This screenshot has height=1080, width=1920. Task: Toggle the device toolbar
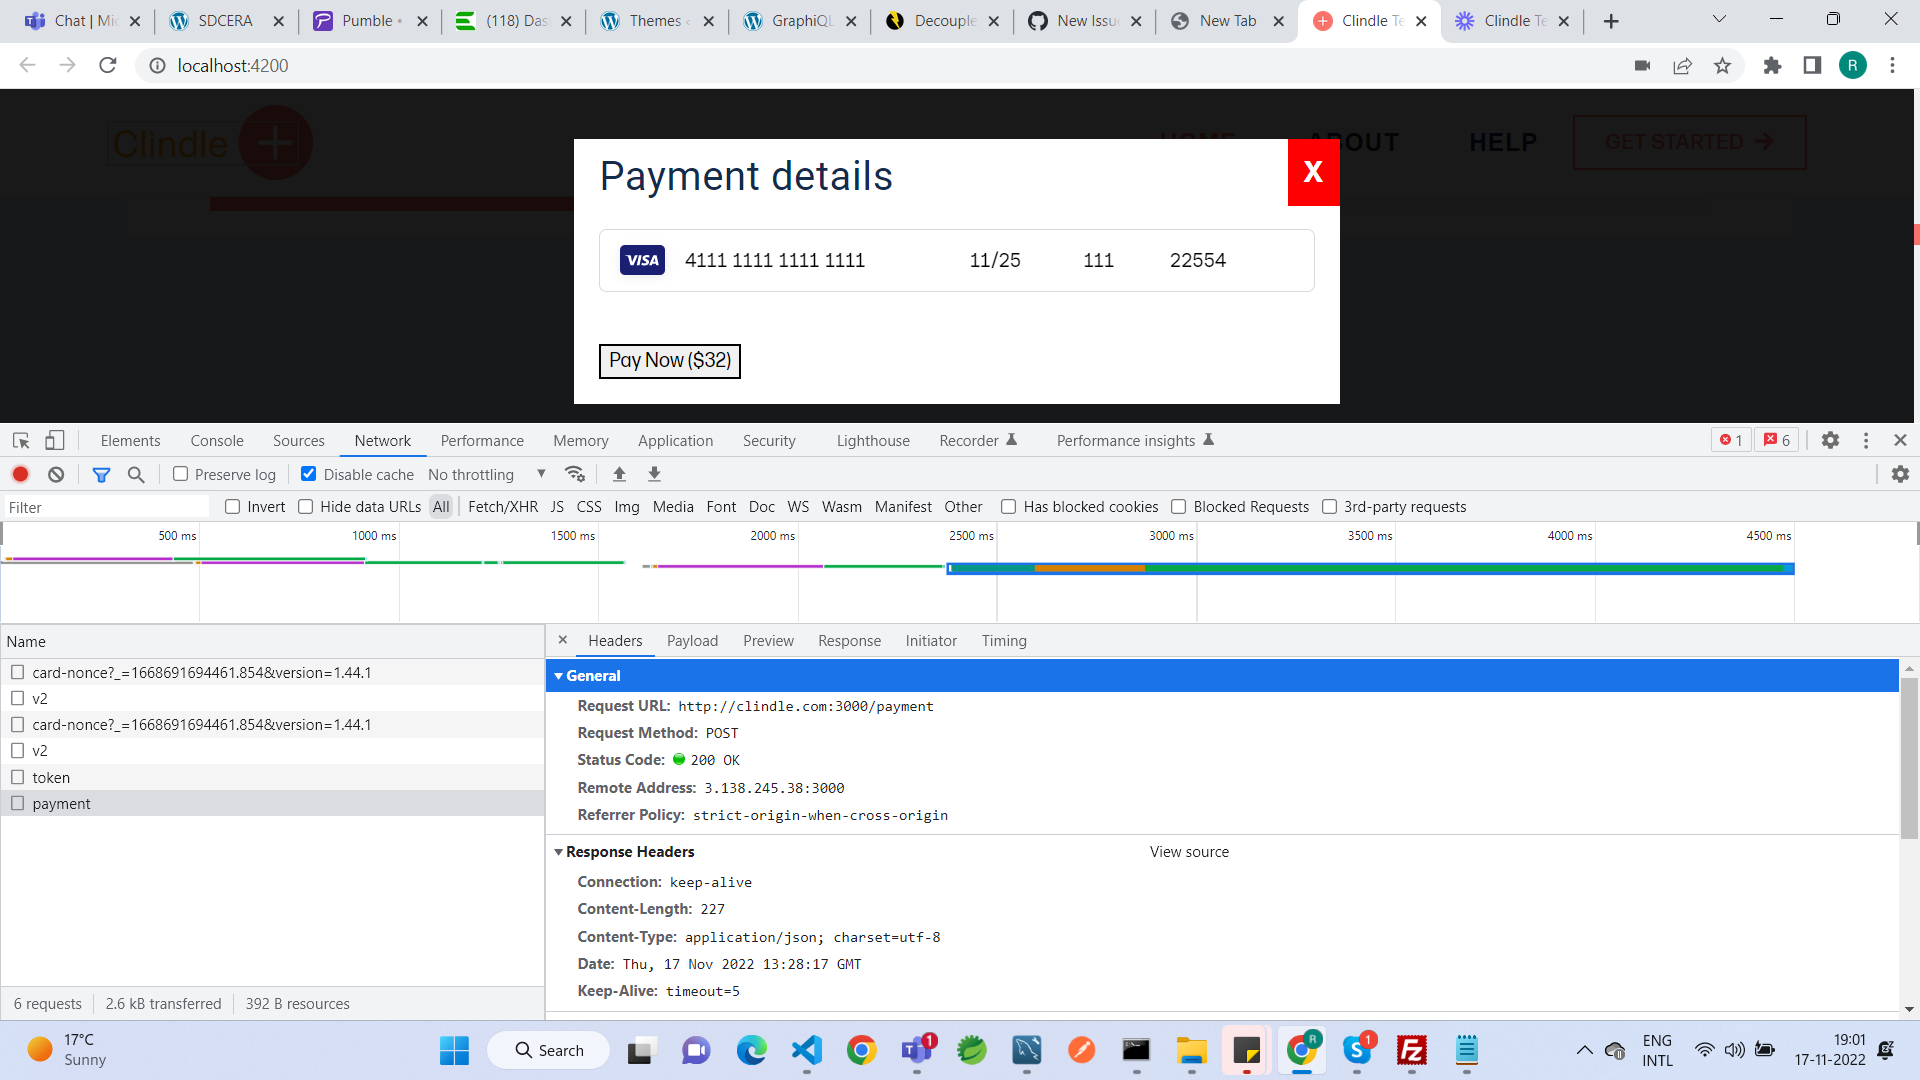[x=54, y=440]
